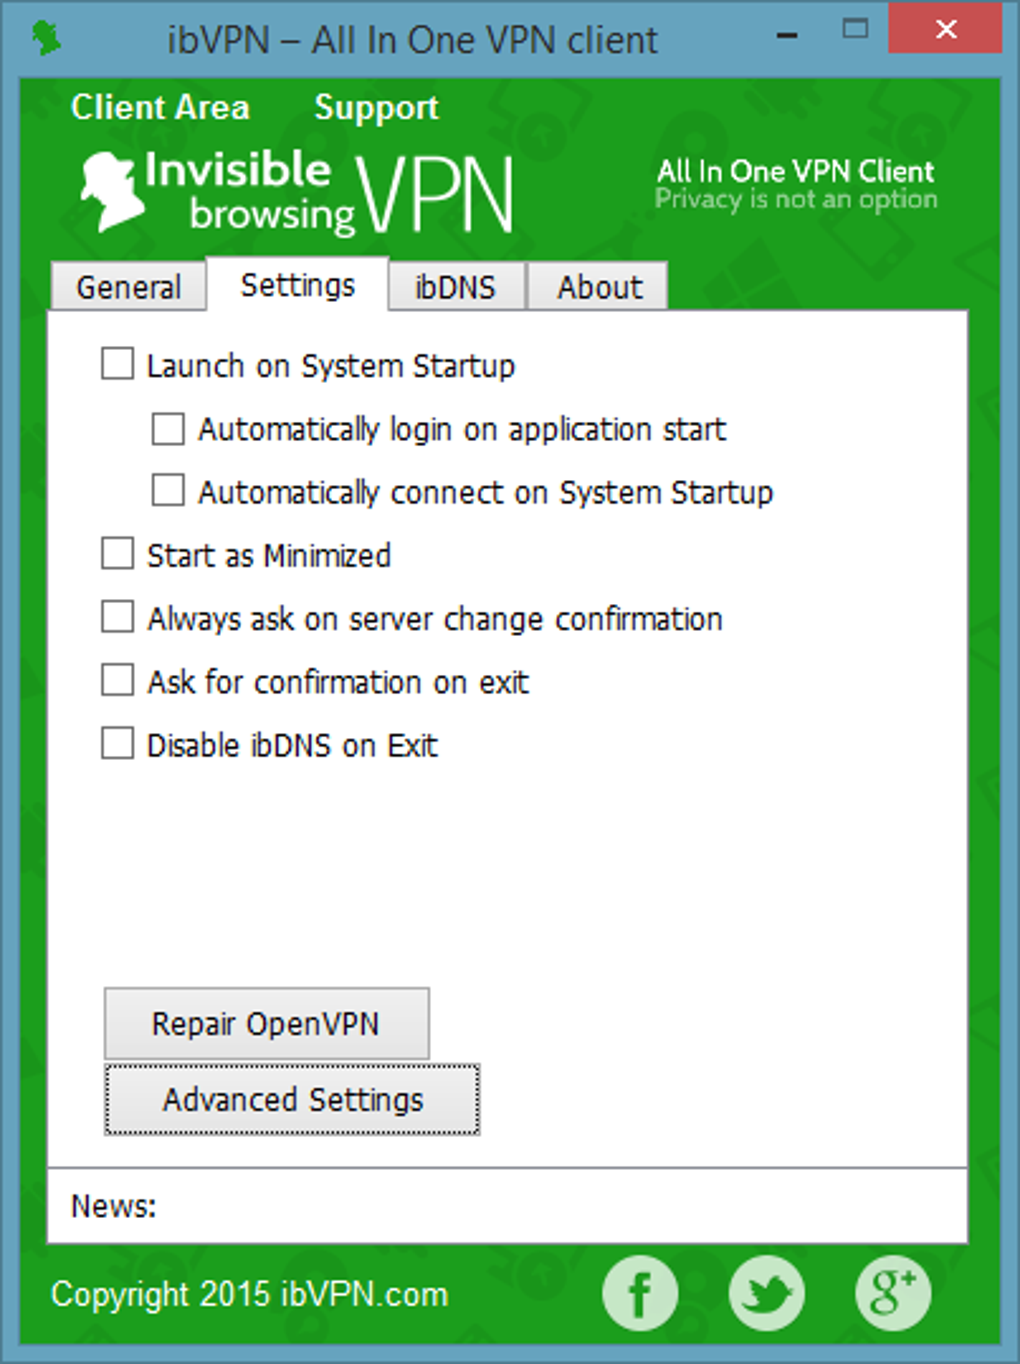The height and width of the screenshot is (1364, 1020).
Task: Open the Twitter social icon
Action: pos(767,1293)
